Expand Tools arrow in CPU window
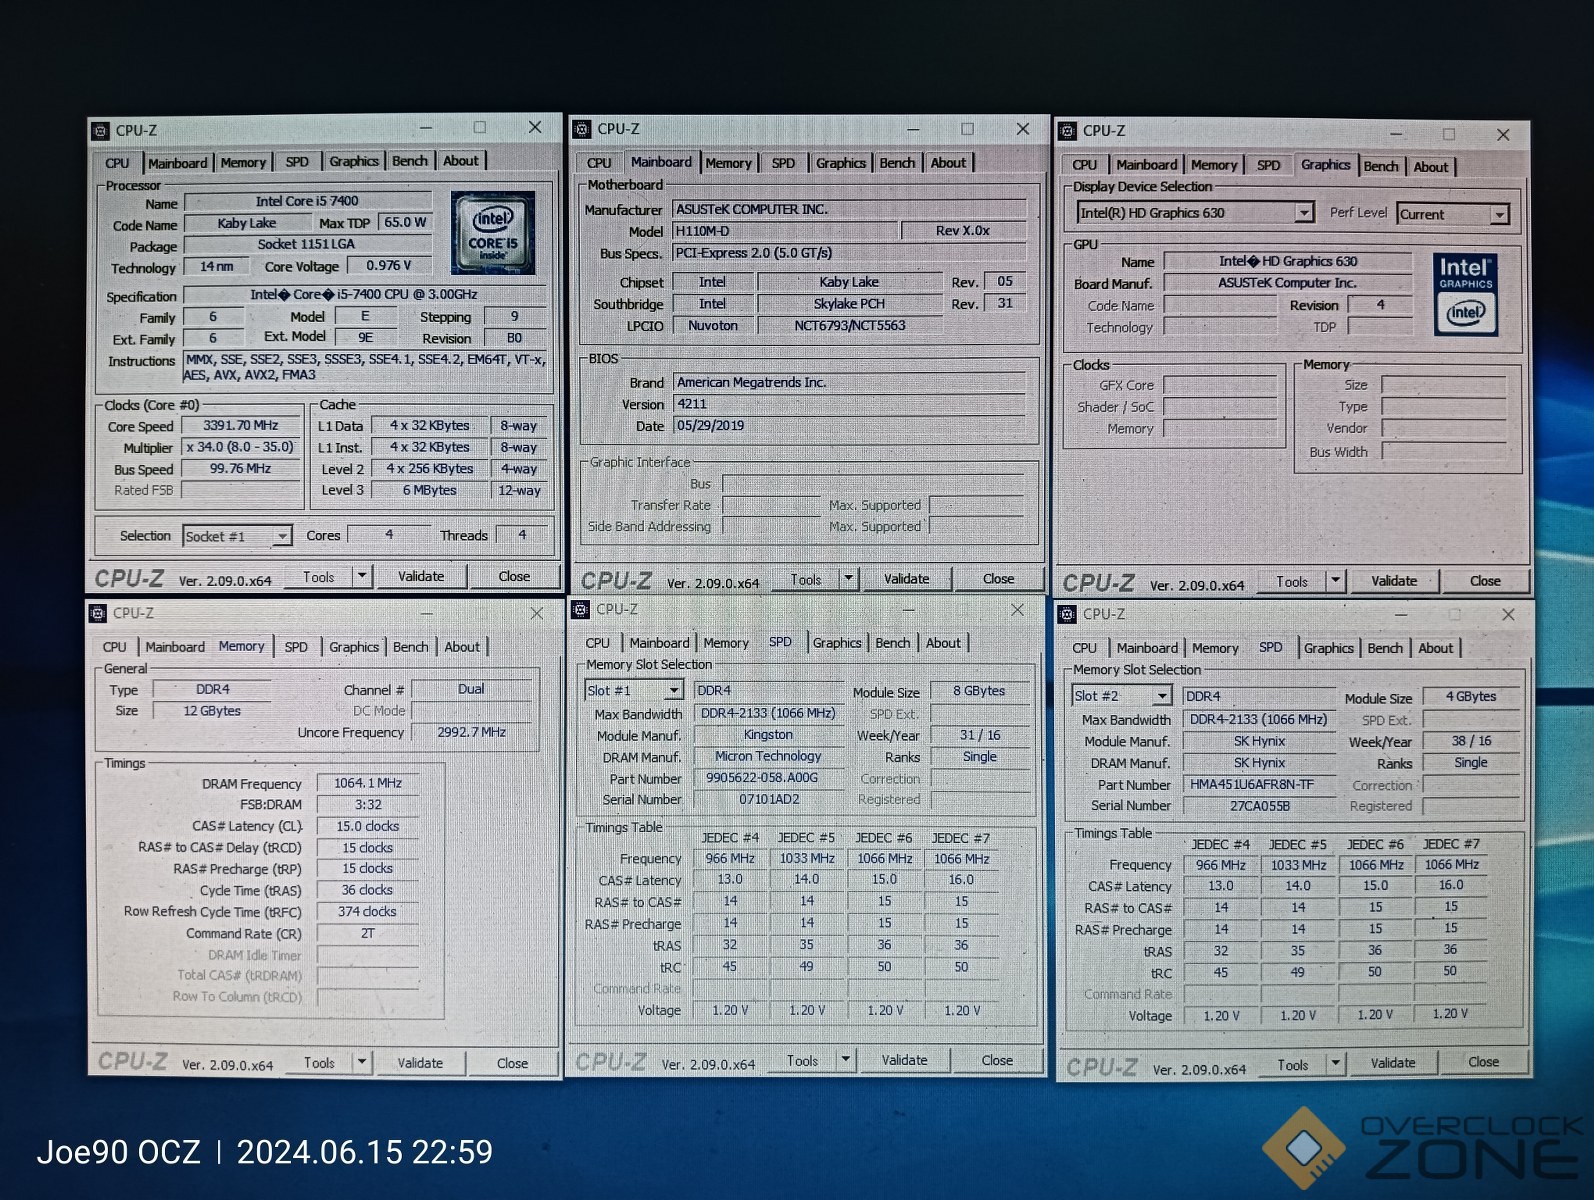Screen dimensions: 1594x1200 point(362,577)
